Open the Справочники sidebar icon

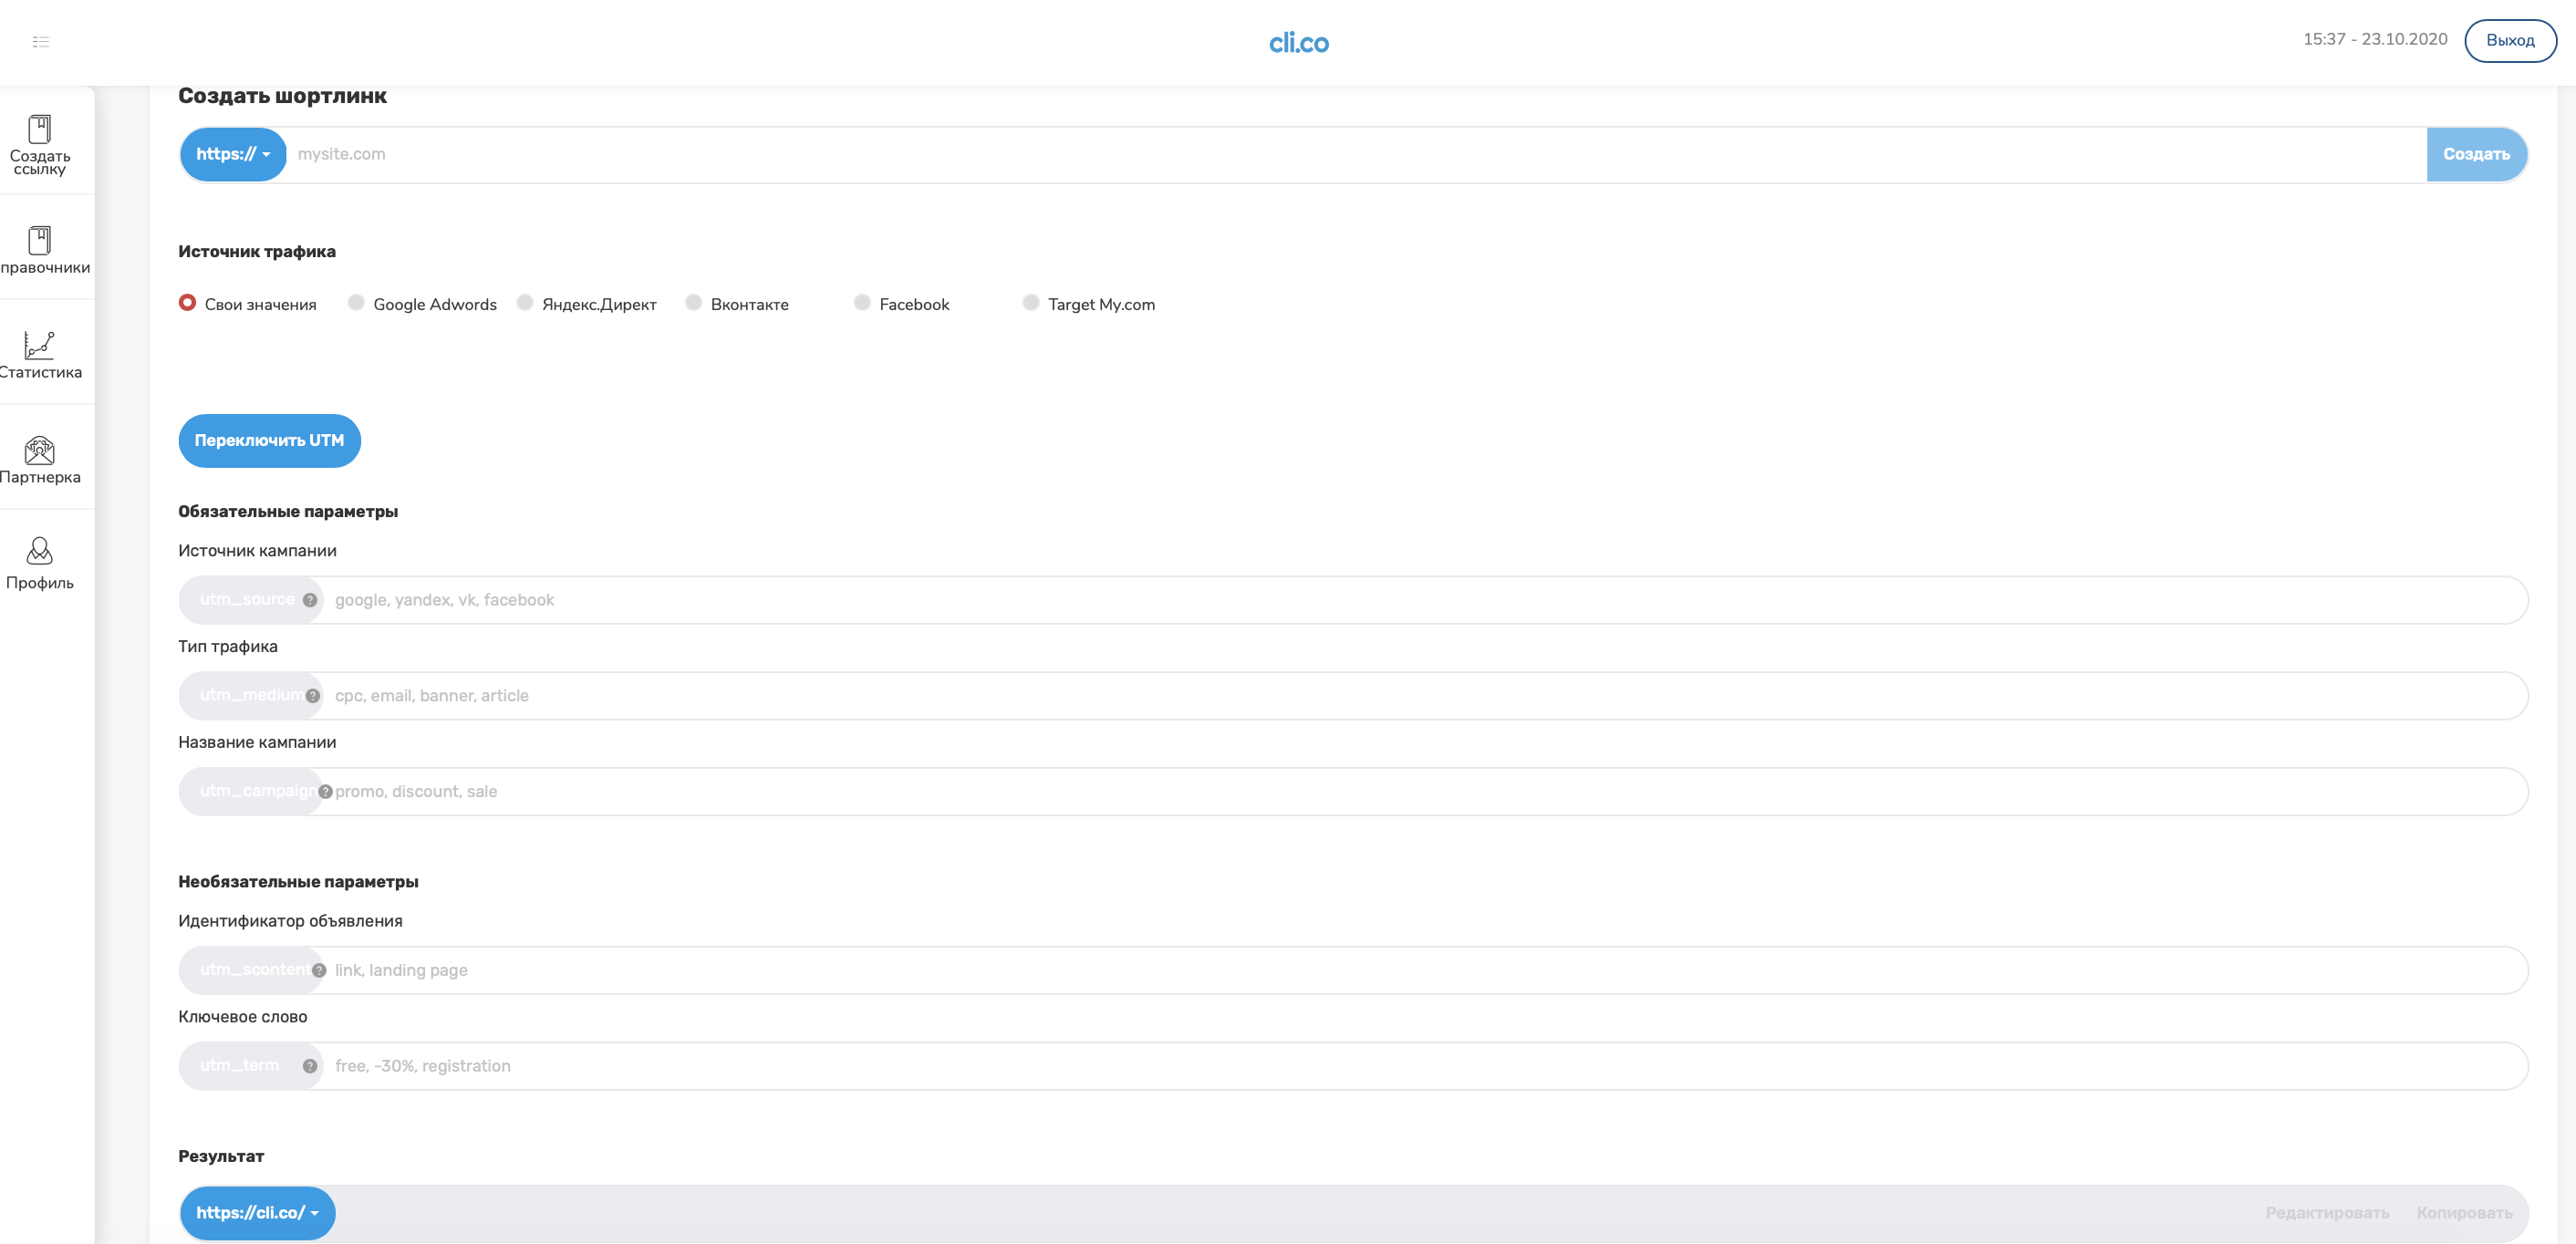40,240
